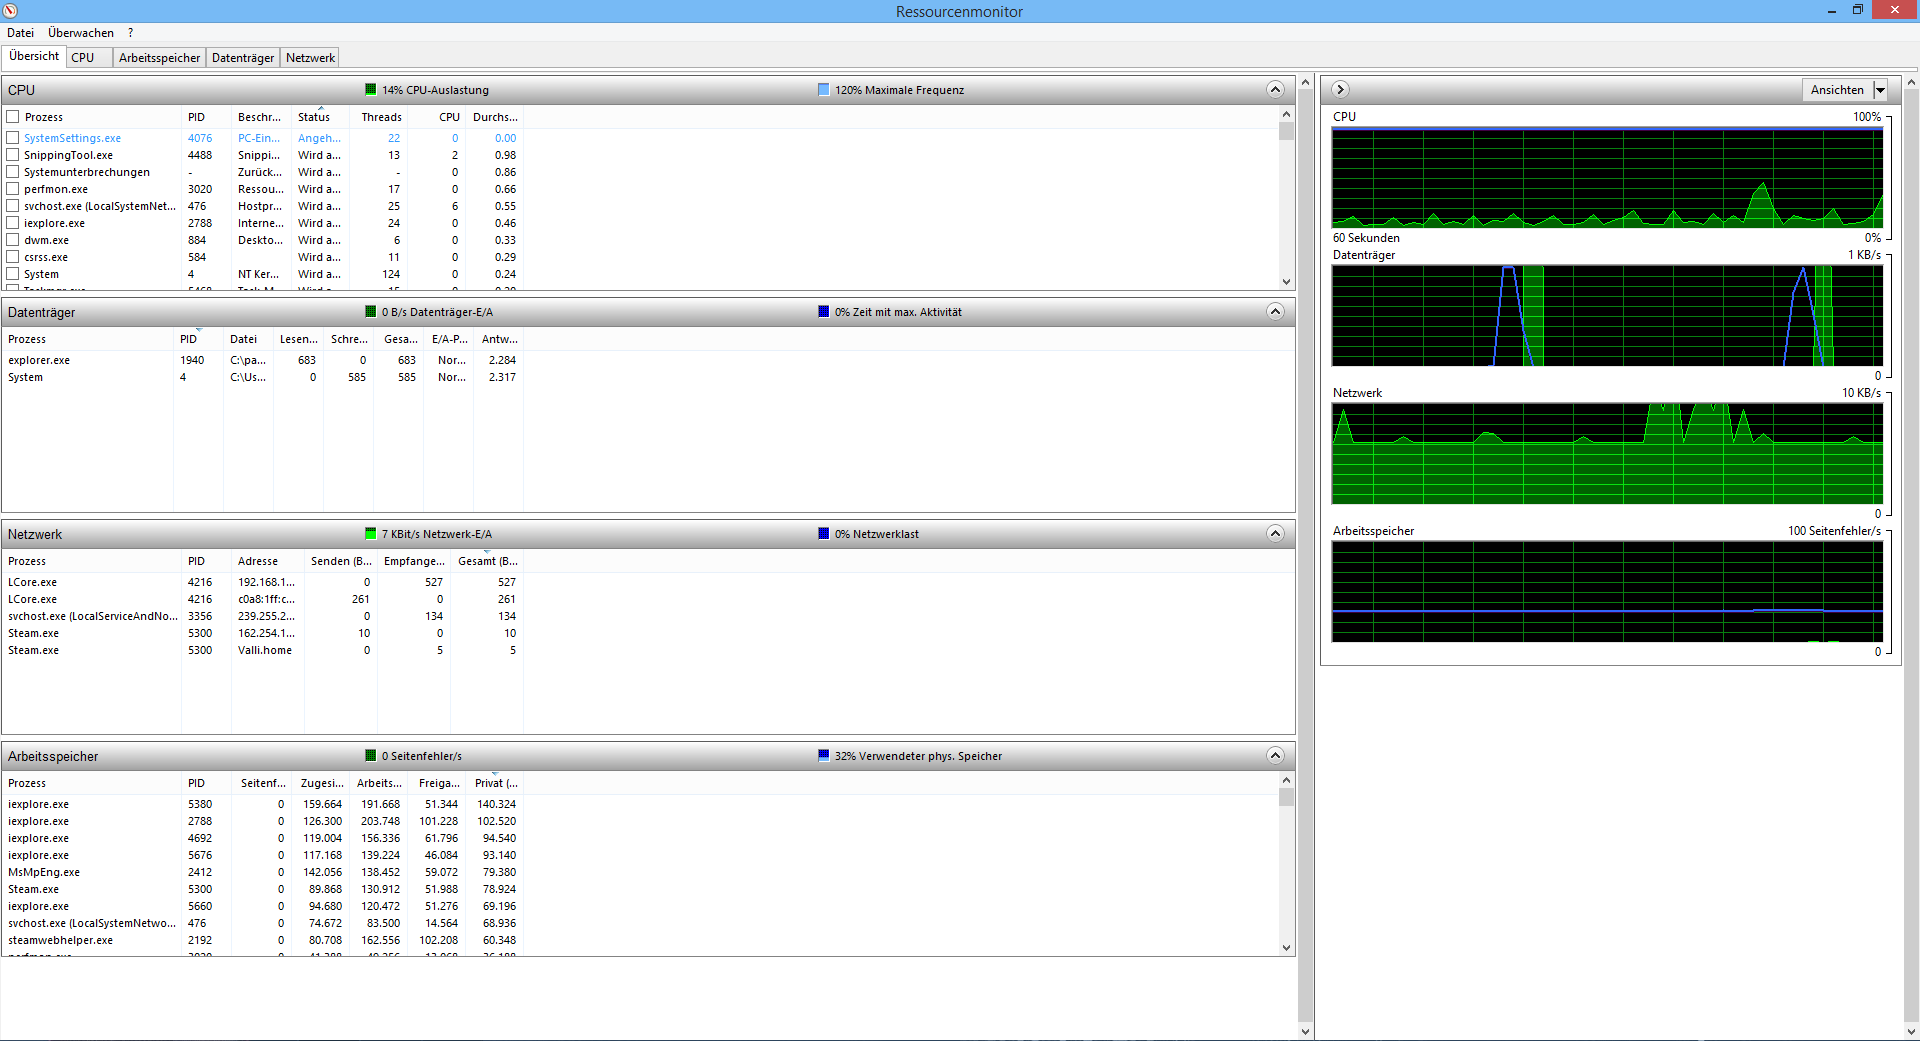Click the Maximale Frequenz blue legend square
The height and width of the screenshot is (1041, 1920).
pos(824,89)
